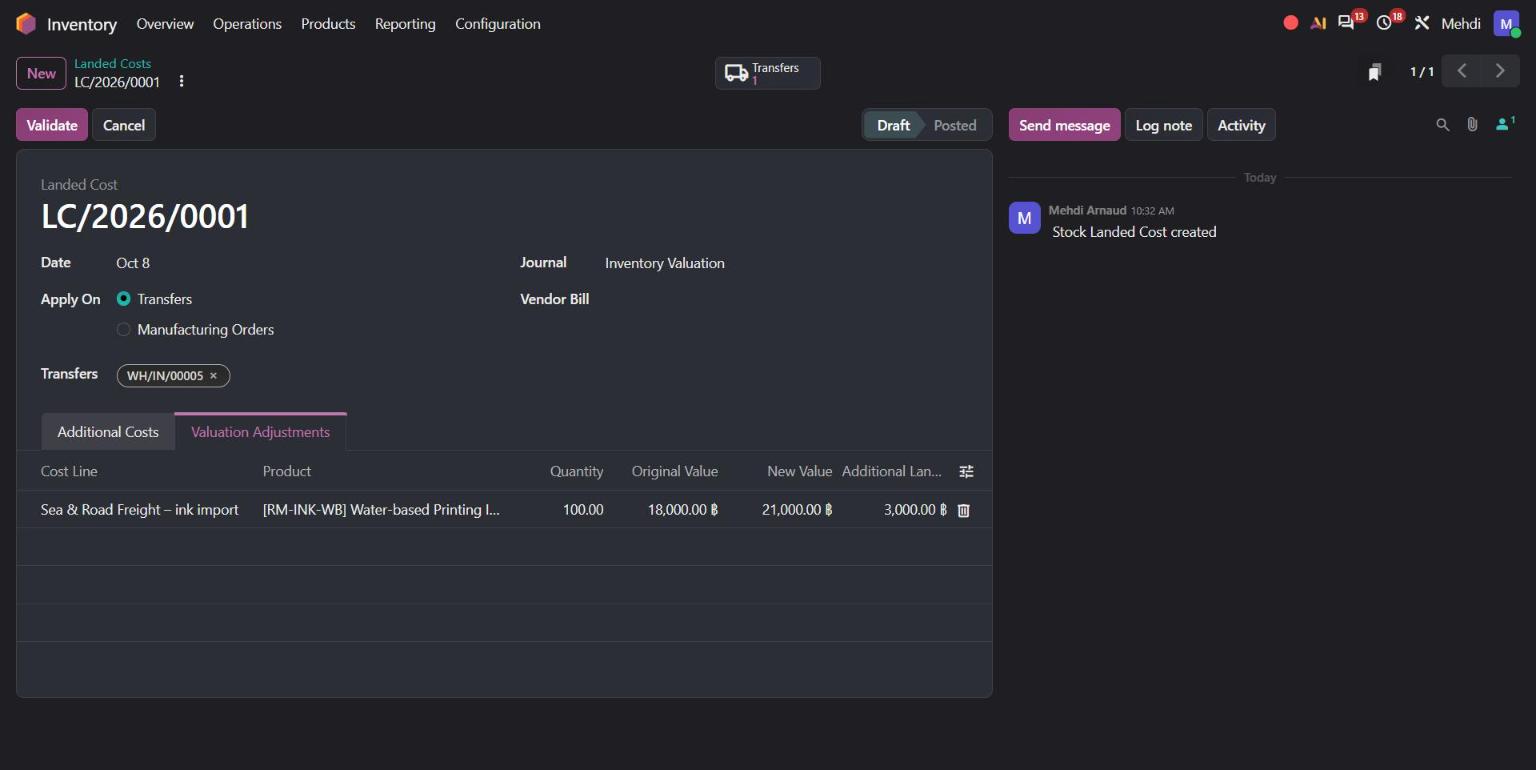Viewport: 1536px width, 770px height.
Task: Open the Vendor Bill field
Action: coord(786,299)
